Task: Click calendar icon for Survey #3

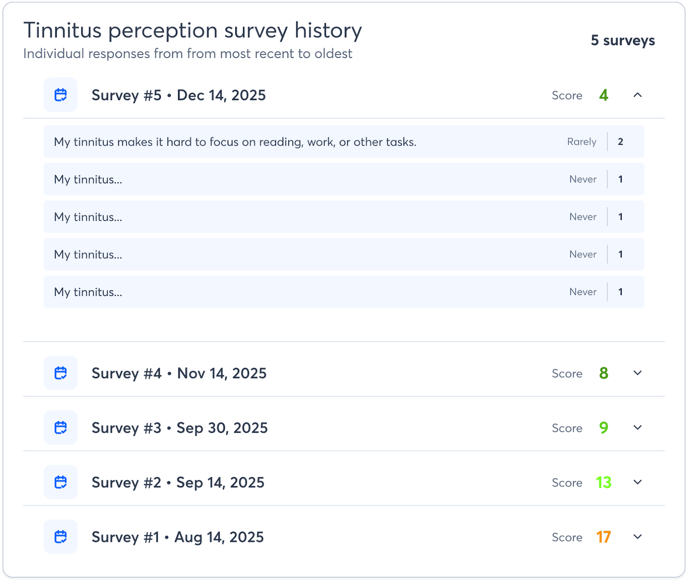Action: [60, 428]
